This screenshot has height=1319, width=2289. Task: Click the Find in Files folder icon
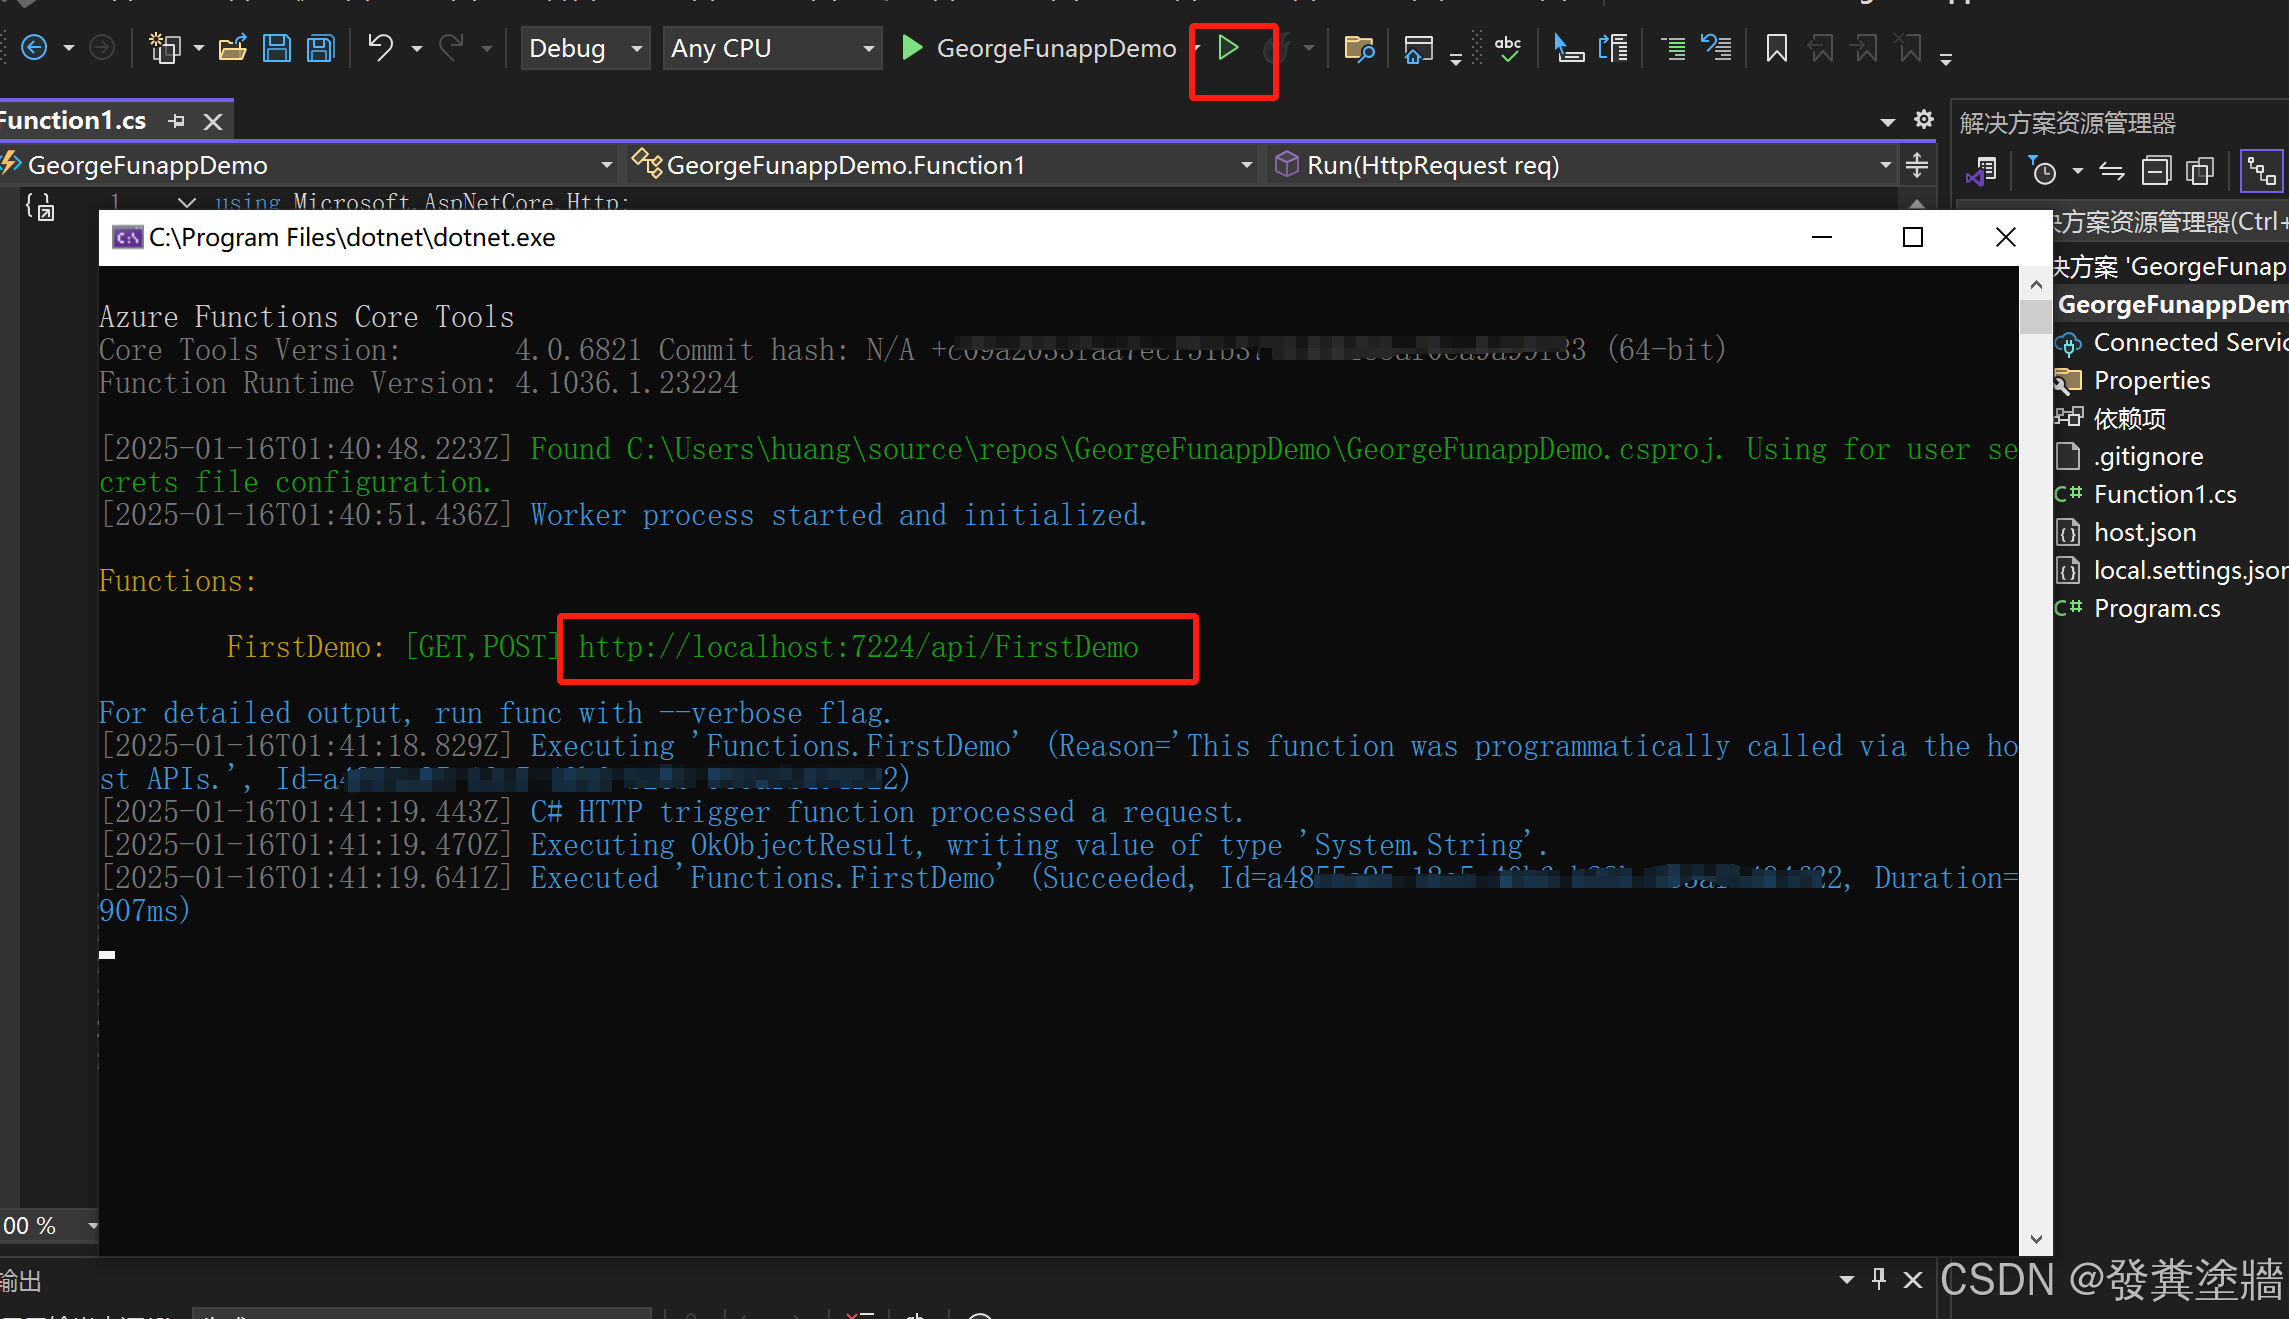(1359, 48)
